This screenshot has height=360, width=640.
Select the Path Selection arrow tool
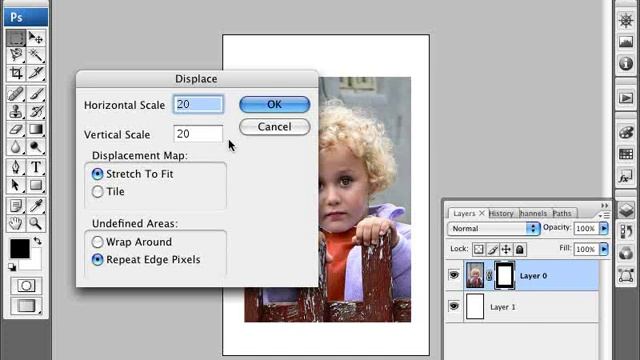pos(16,185)
